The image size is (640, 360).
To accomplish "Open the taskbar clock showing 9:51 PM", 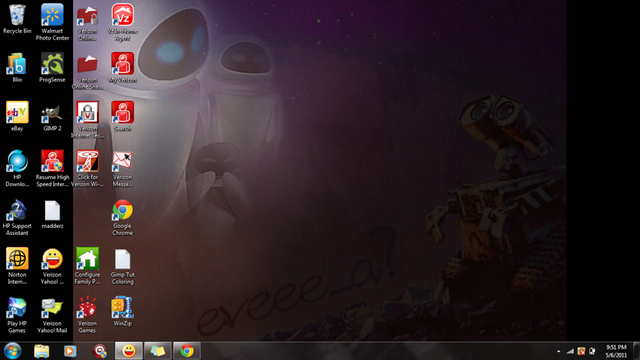I will [616, 351].
